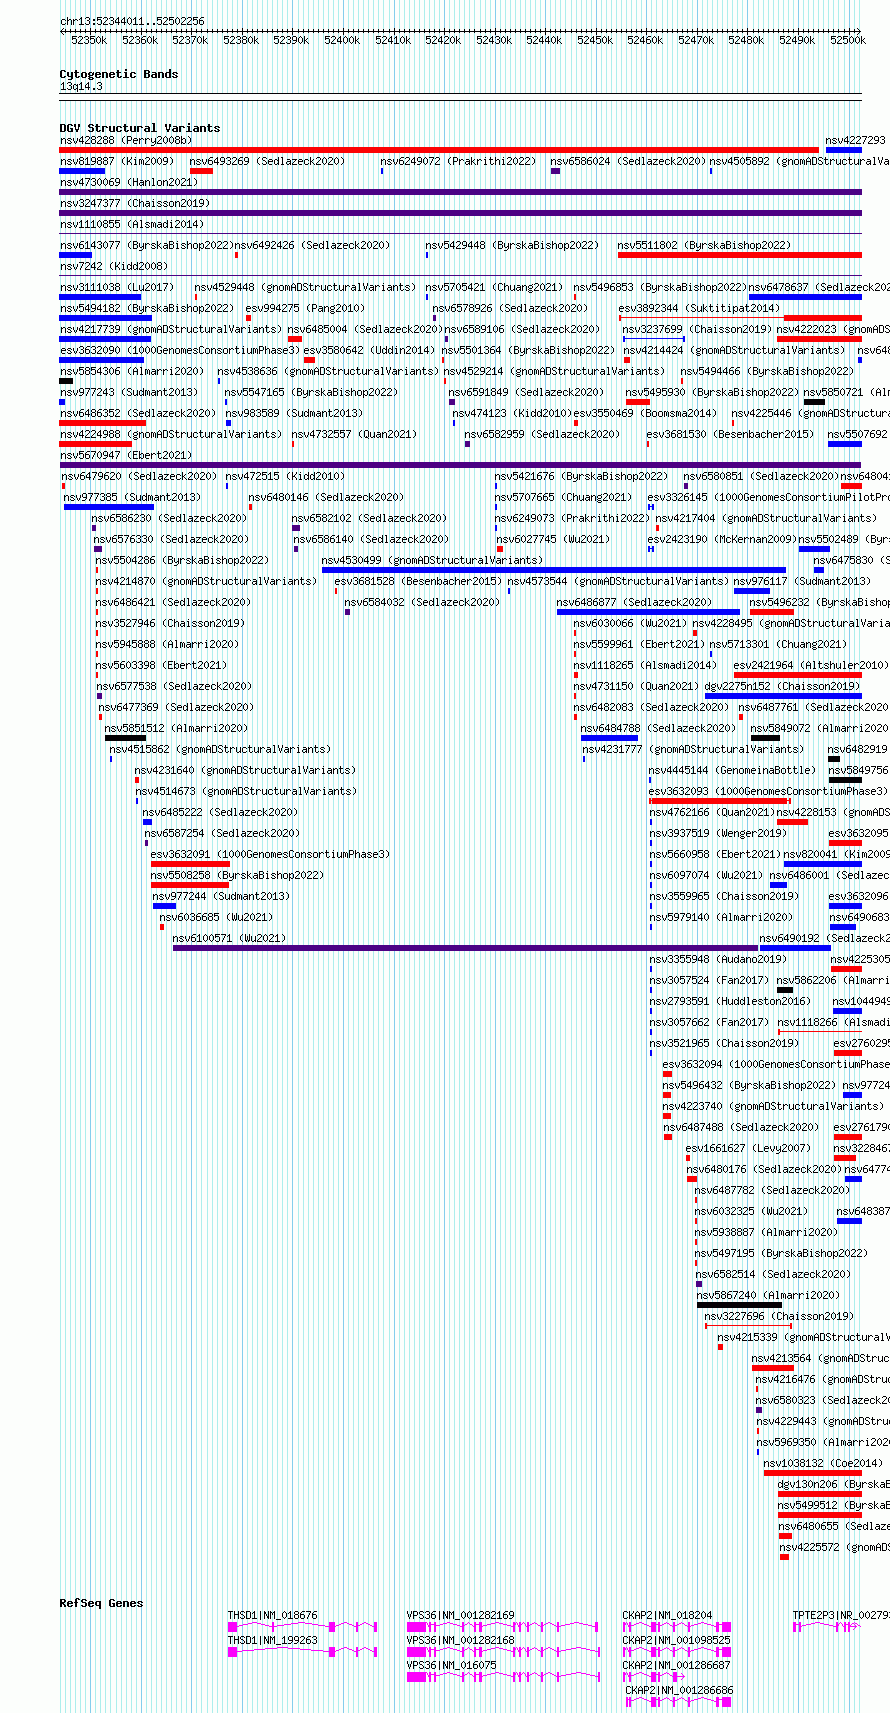This screenshot has width=890, height=1713.
Task: Open variant nsv6493269 (Sedlazeck2020)
Action: coord(267,161)
